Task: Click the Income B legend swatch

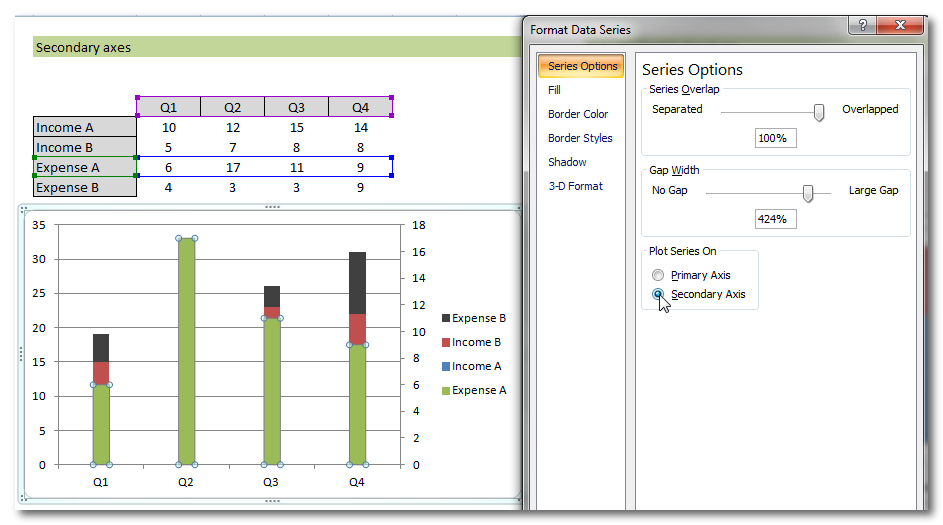Action: click(446, 342)
